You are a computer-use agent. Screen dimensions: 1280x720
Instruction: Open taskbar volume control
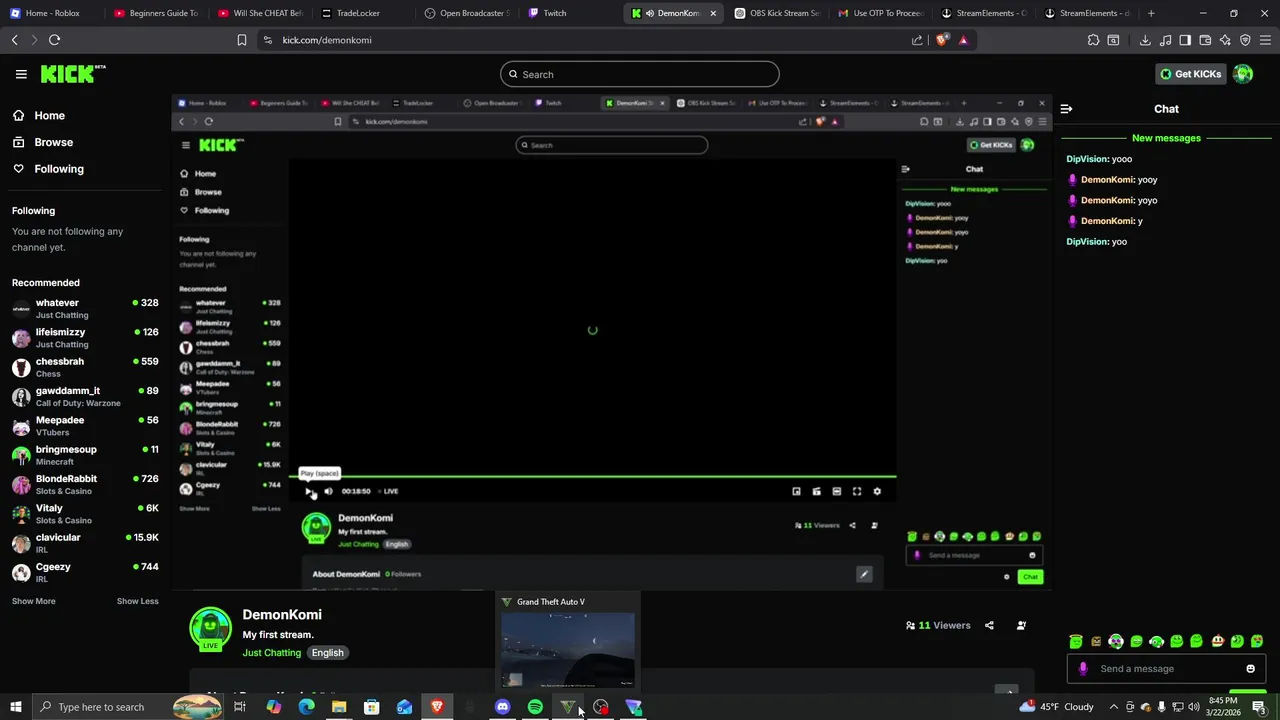pos(1194,707)
